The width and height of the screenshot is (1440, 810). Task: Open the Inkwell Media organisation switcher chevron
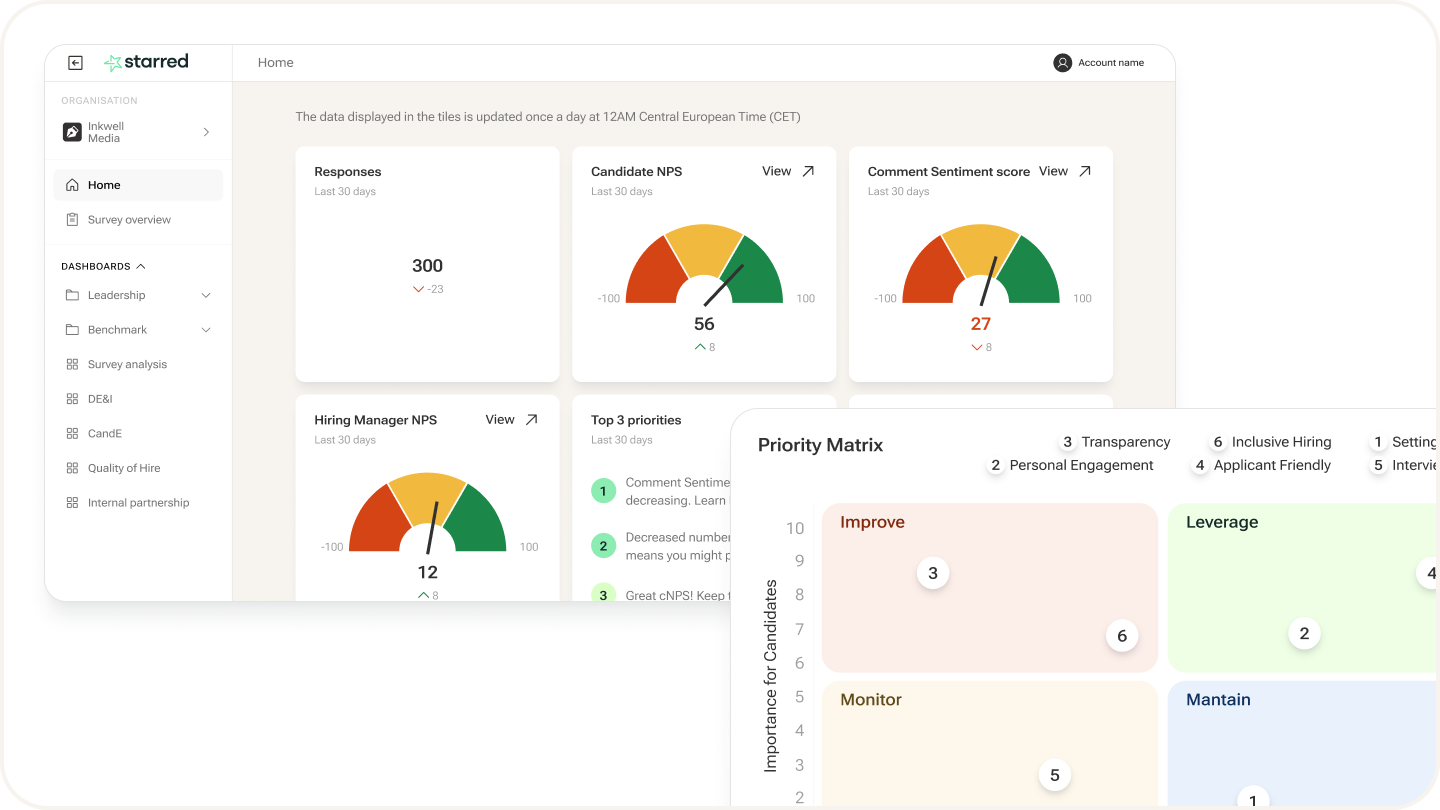coord(206,132)
